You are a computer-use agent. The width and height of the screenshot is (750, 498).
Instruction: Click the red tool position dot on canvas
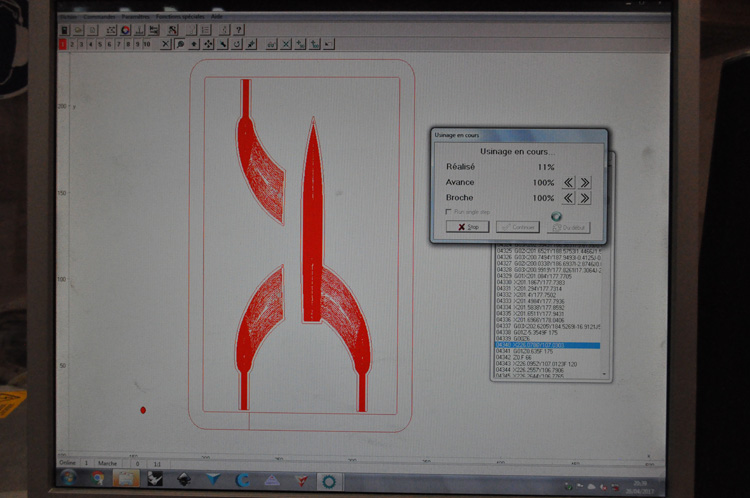pyautogui.click(x=143, y=410)
